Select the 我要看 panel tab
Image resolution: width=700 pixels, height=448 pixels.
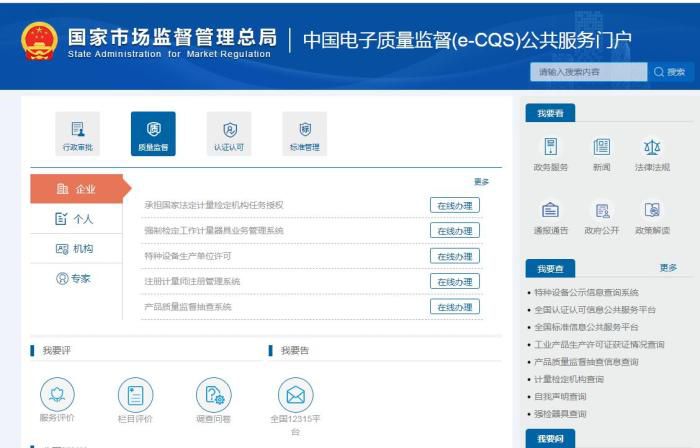click(550, 113)
